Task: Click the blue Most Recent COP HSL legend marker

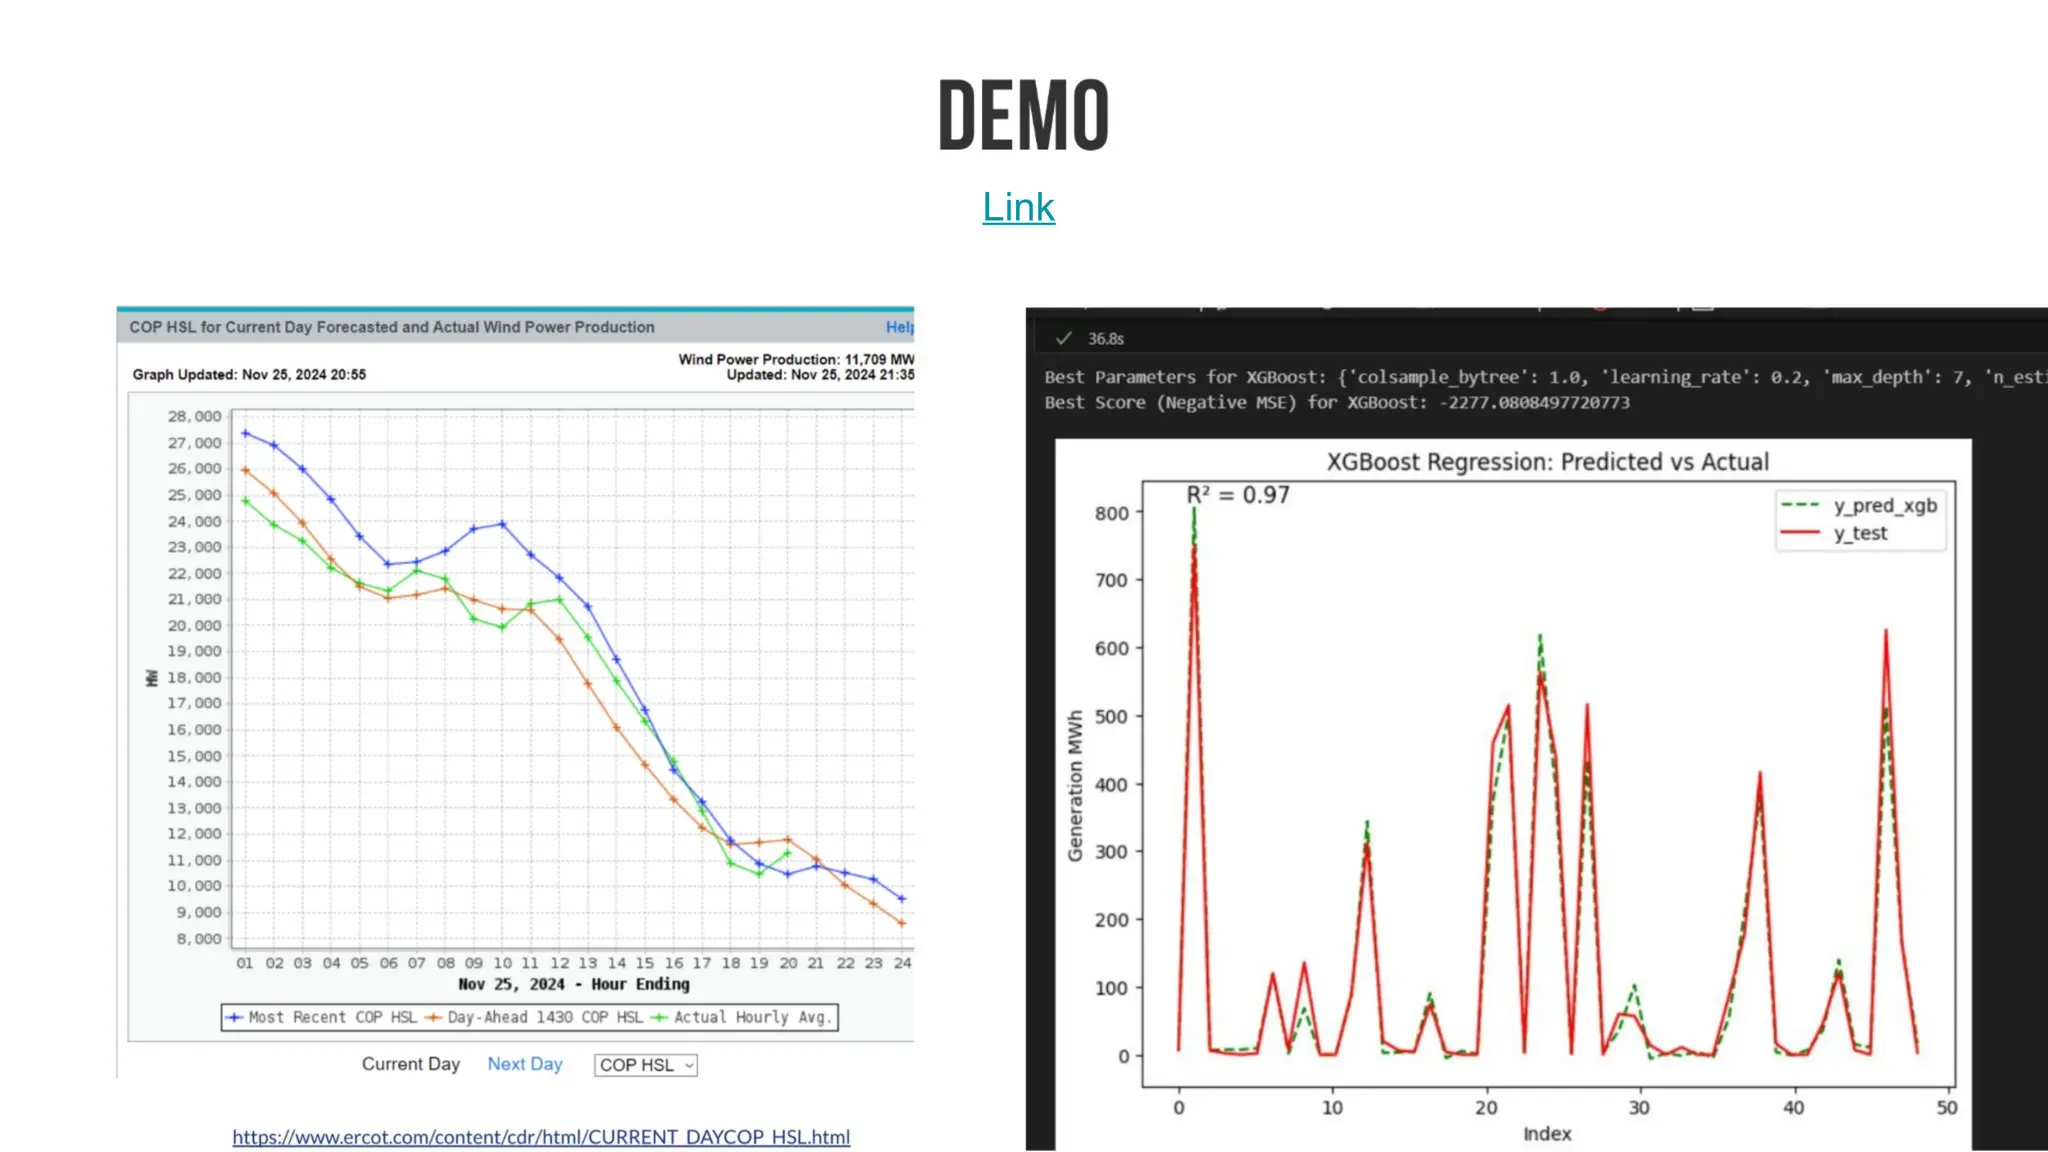Action: [234, 1017]
